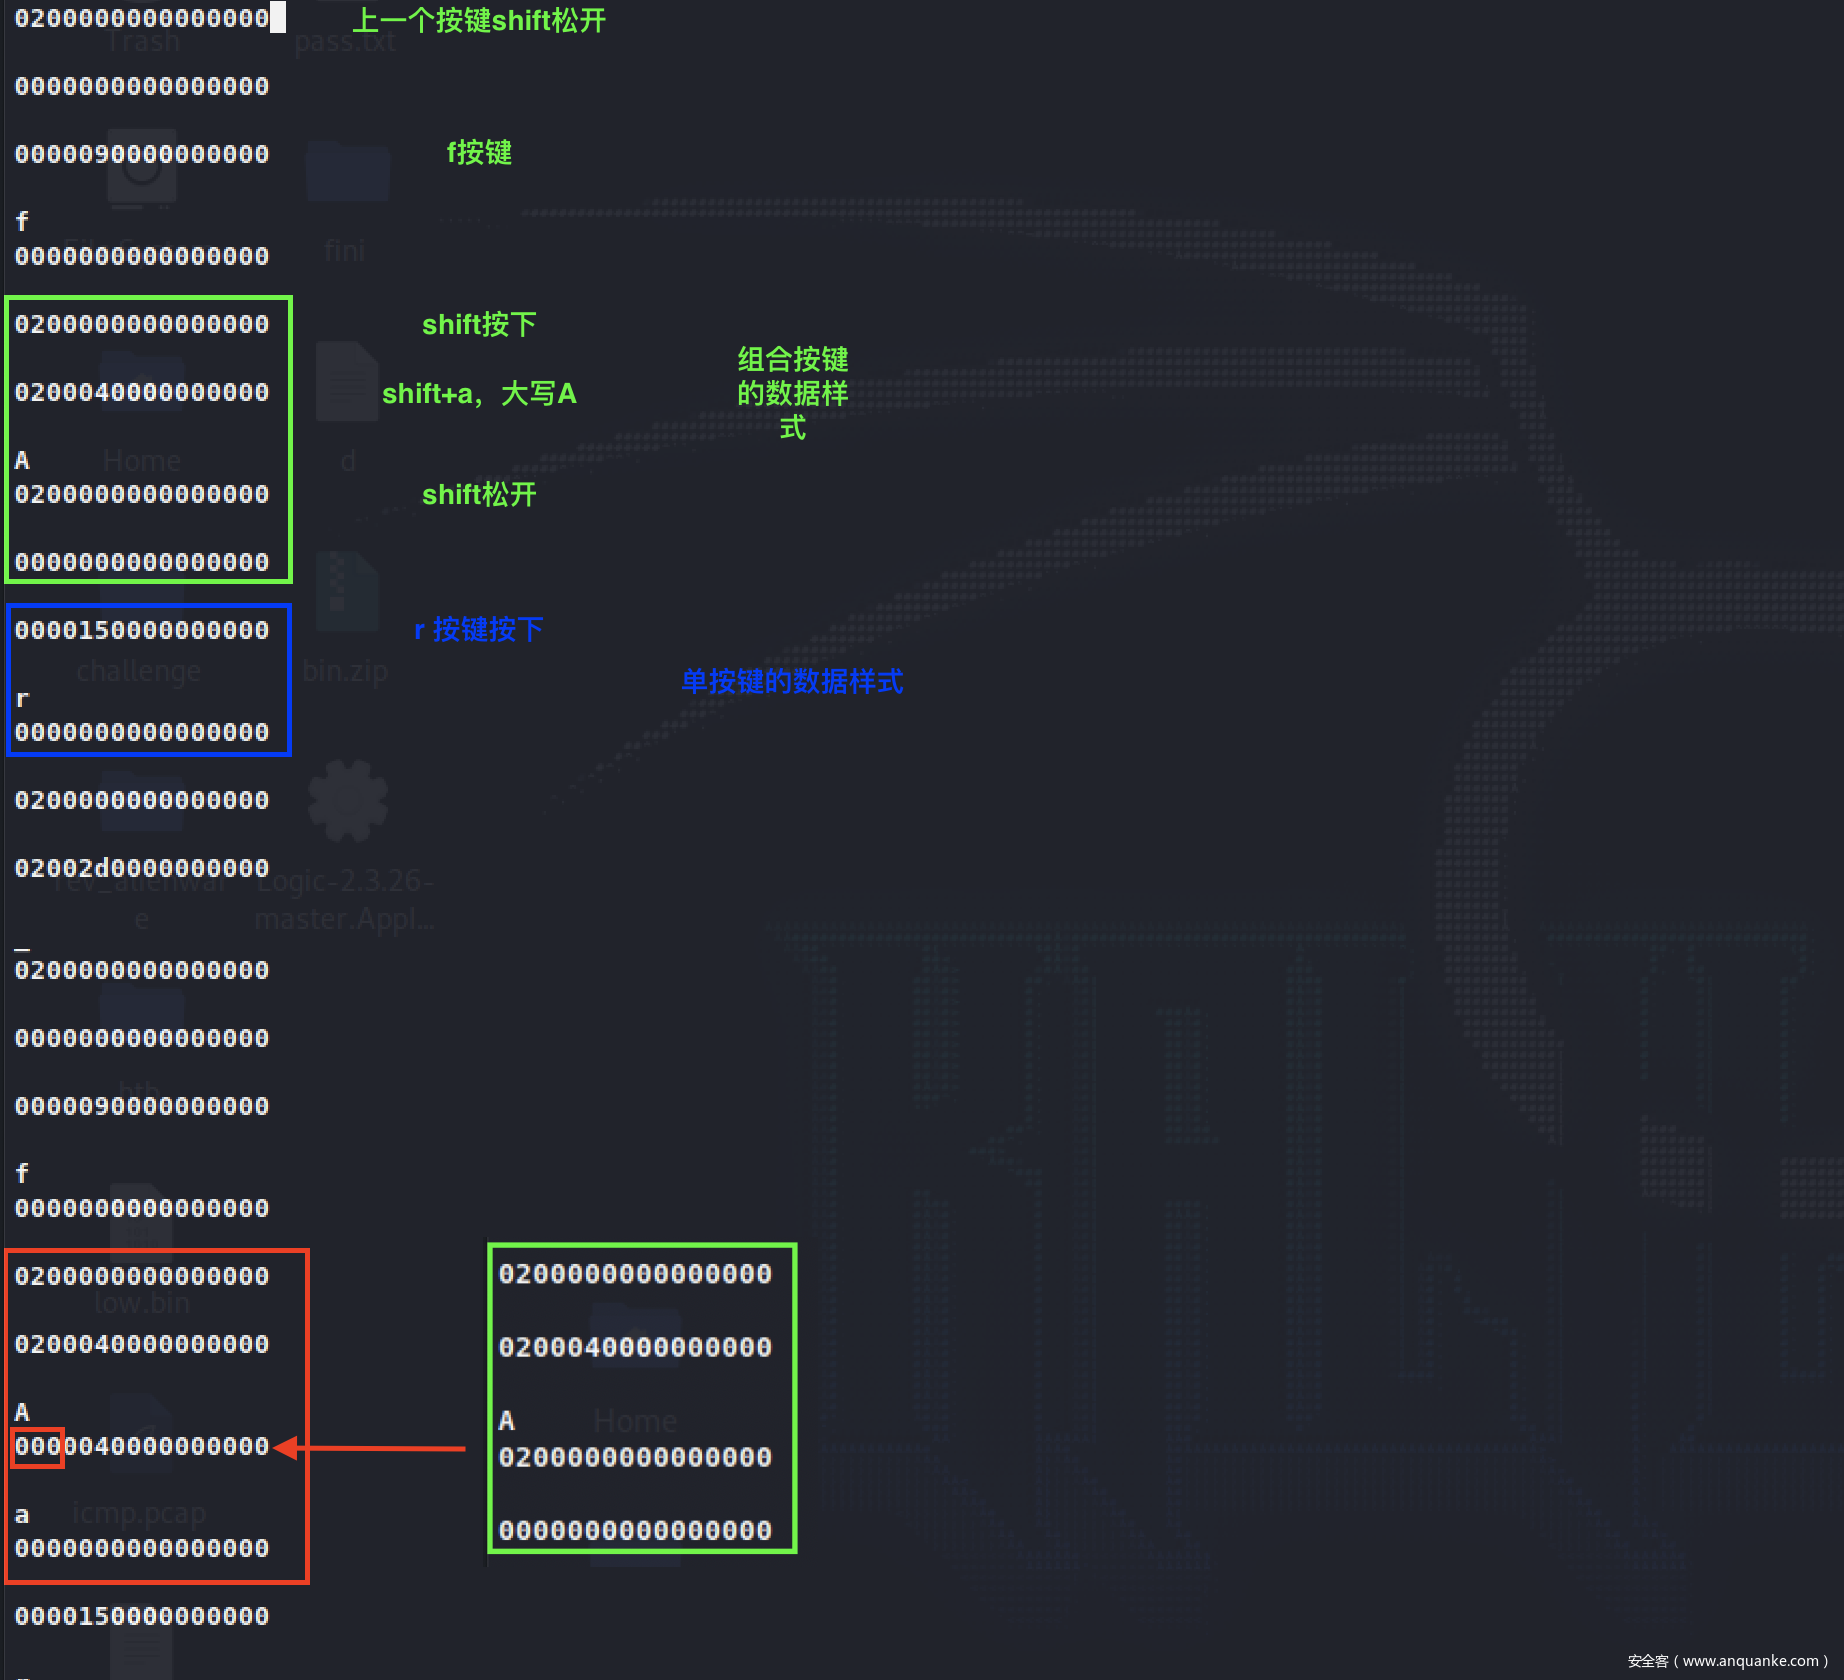Click the 02002d0000000000 hex line
The height and width of the screenshot is (1680, 1844).
(x=142, y=868)
